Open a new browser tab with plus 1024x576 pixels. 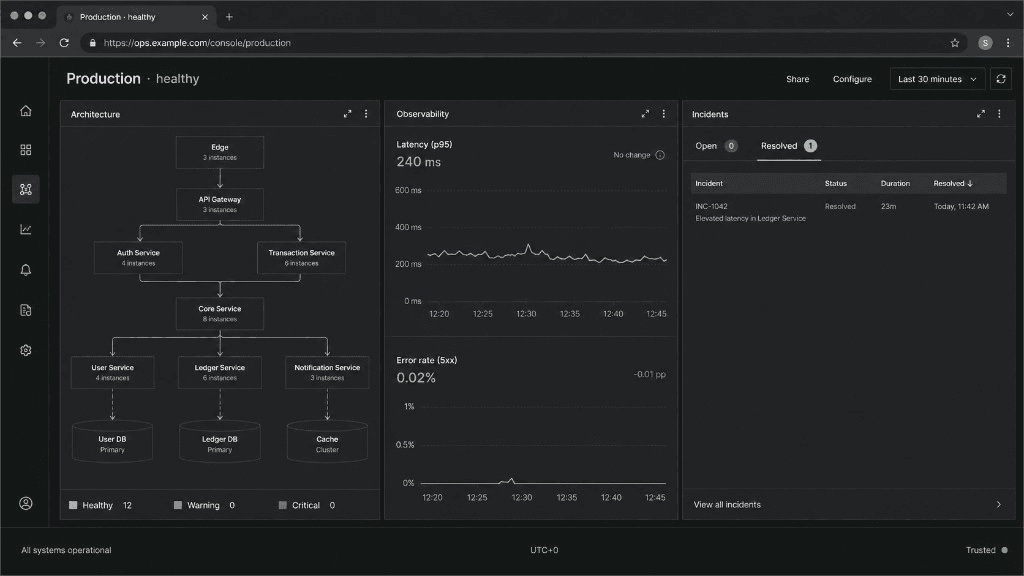click(x=229, y=17)
